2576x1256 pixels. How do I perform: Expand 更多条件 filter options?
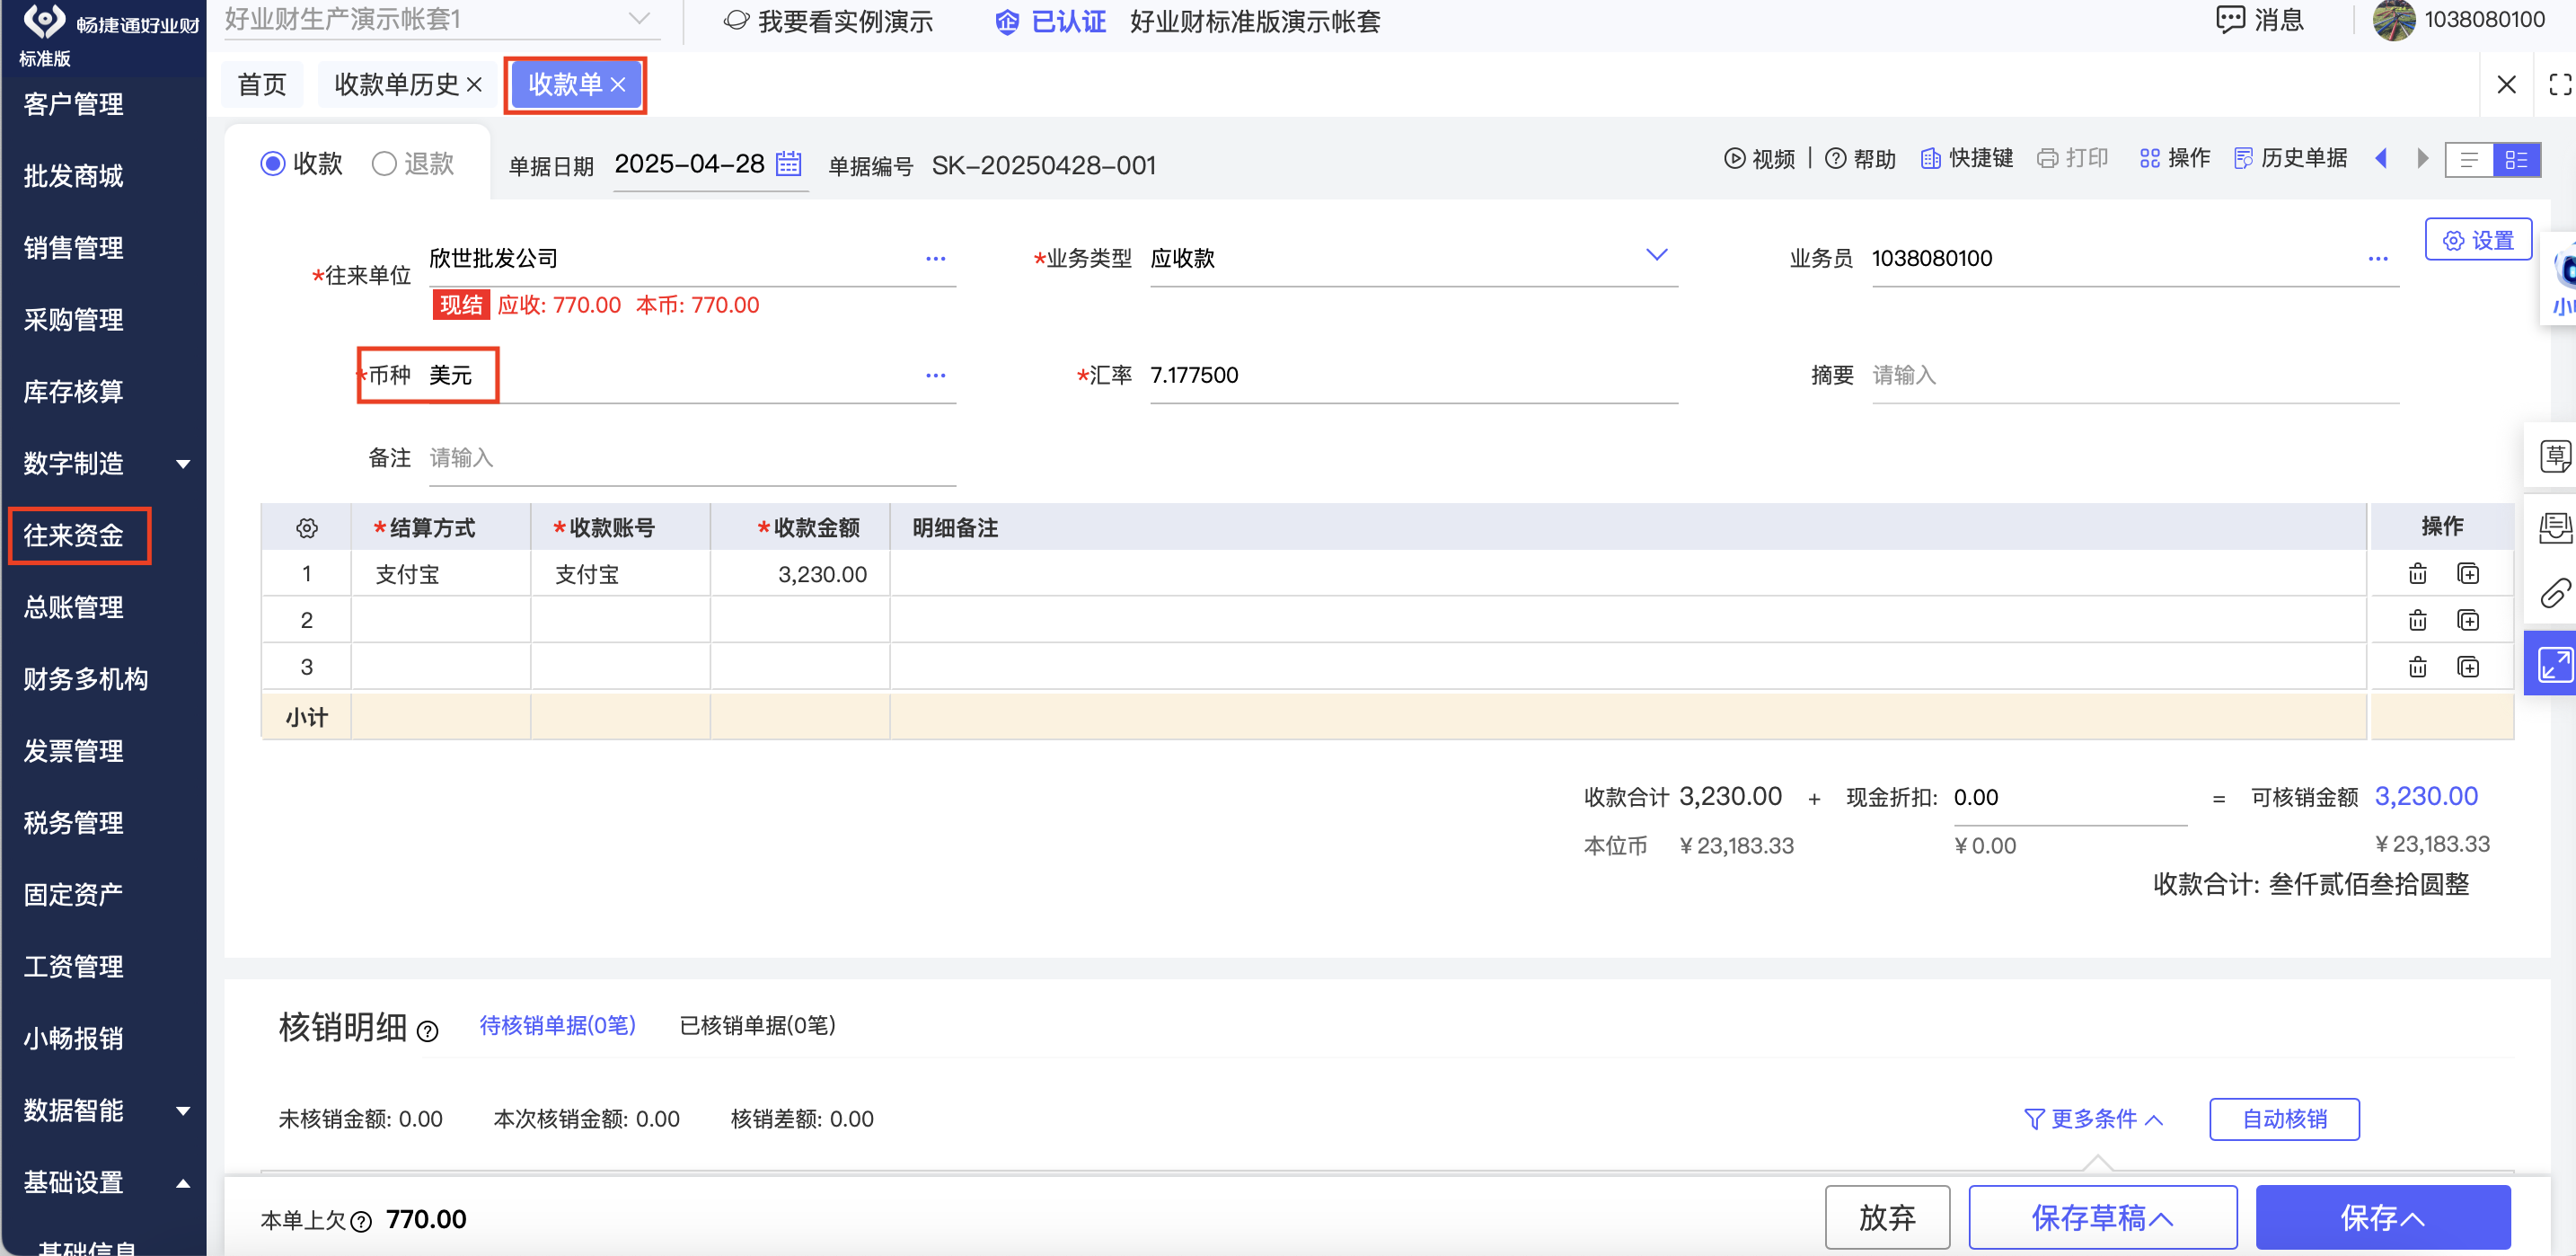(2093, 1118)
